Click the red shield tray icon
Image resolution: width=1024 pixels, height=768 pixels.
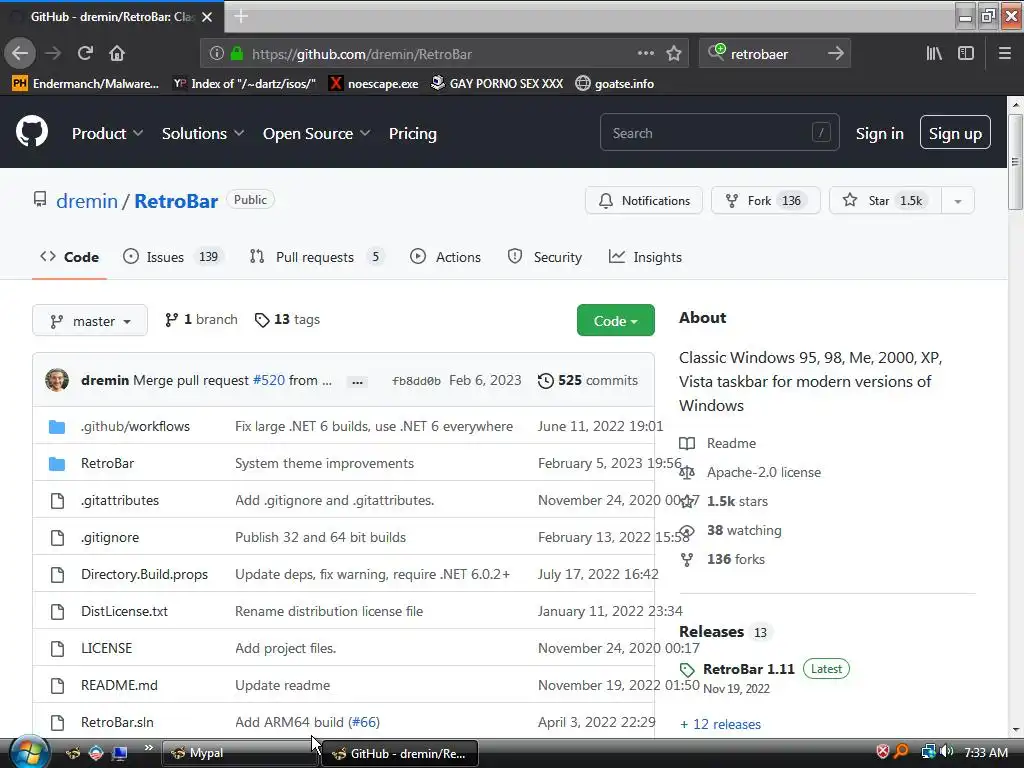[882, 752]
